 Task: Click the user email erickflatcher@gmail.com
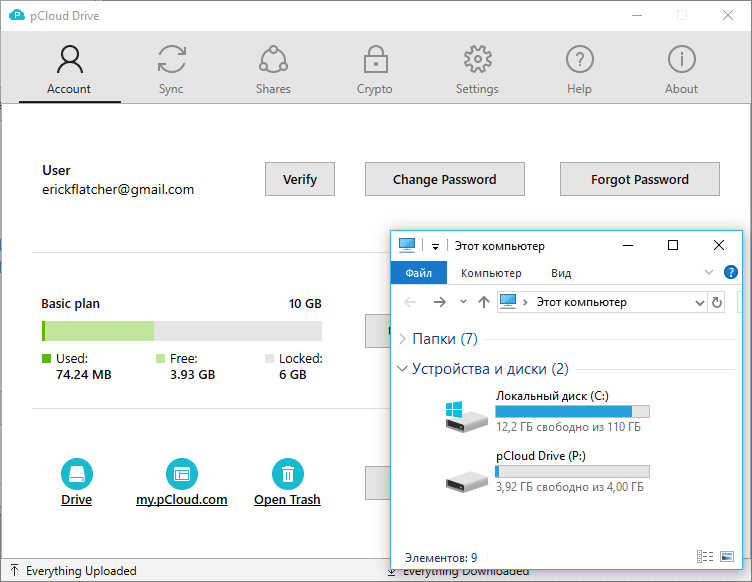118,189
